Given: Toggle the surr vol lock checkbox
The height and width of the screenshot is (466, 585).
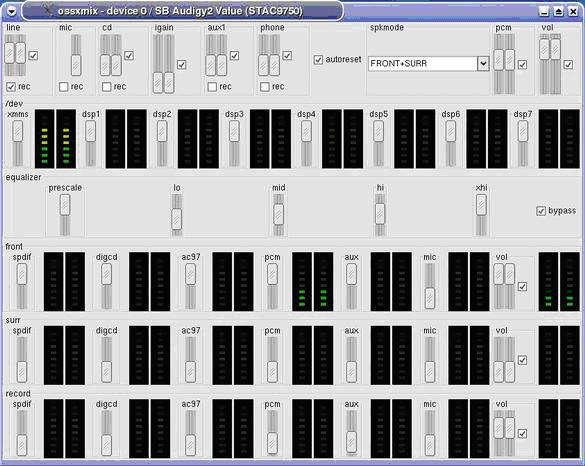Looking at the screenshot, I should click(x=522, y=360).
